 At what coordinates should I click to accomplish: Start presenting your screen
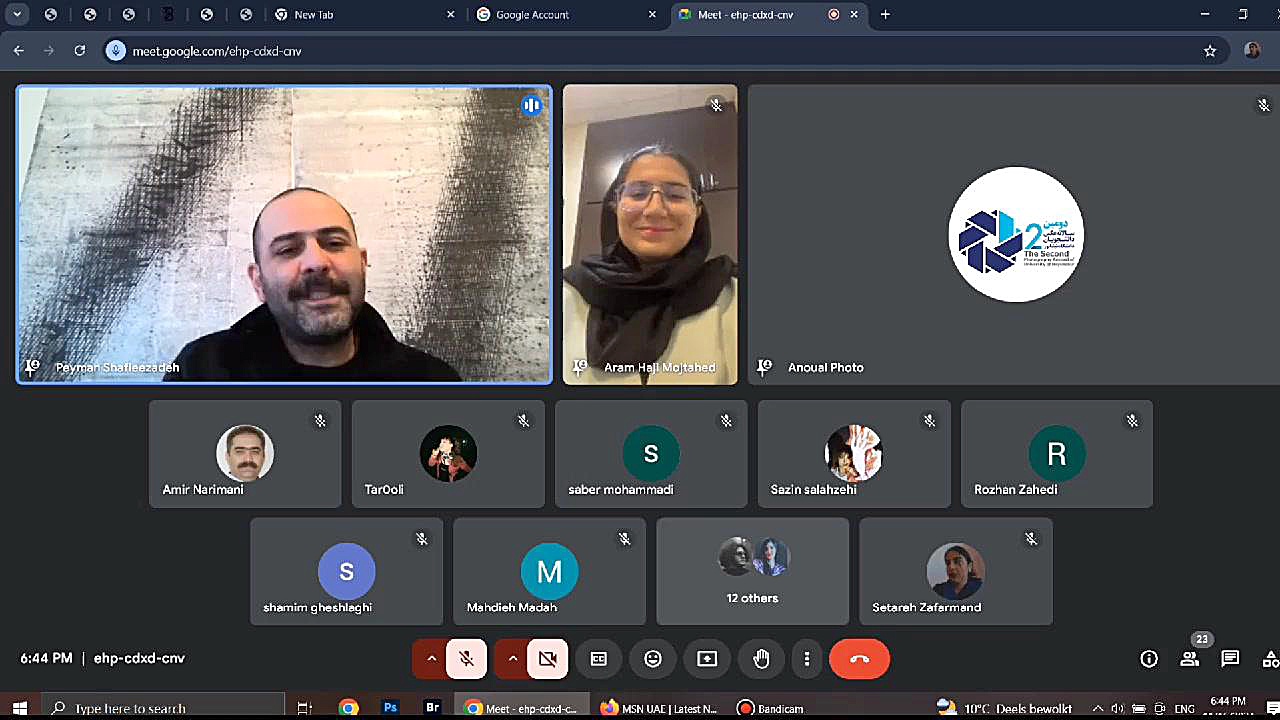point(707,659)
